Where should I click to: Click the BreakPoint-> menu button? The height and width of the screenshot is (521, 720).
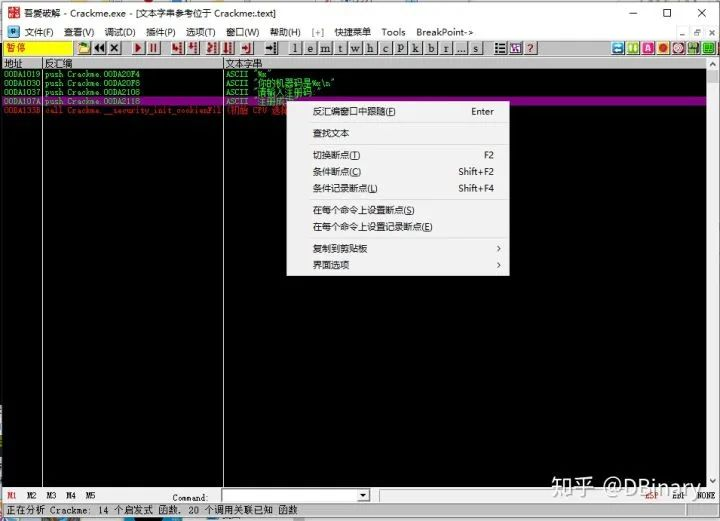[444, 32]
